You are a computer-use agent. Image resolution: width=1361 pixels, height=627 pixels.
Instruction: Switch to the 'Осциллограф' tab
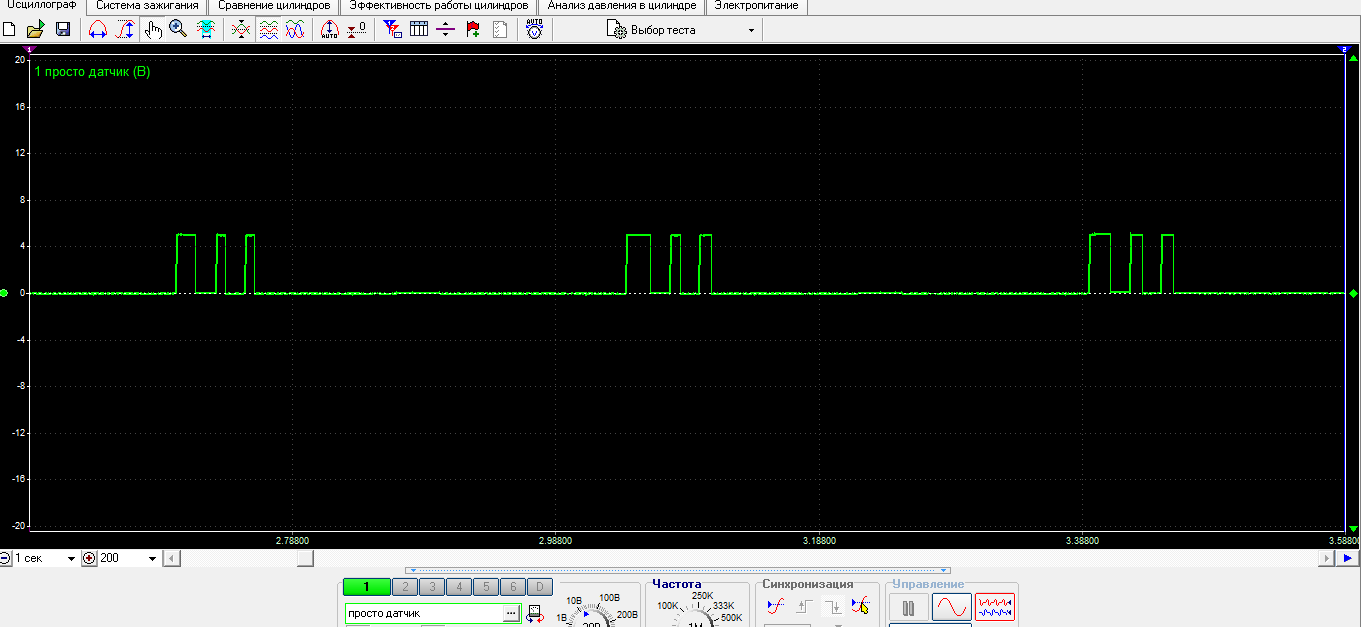pos(42,6)
